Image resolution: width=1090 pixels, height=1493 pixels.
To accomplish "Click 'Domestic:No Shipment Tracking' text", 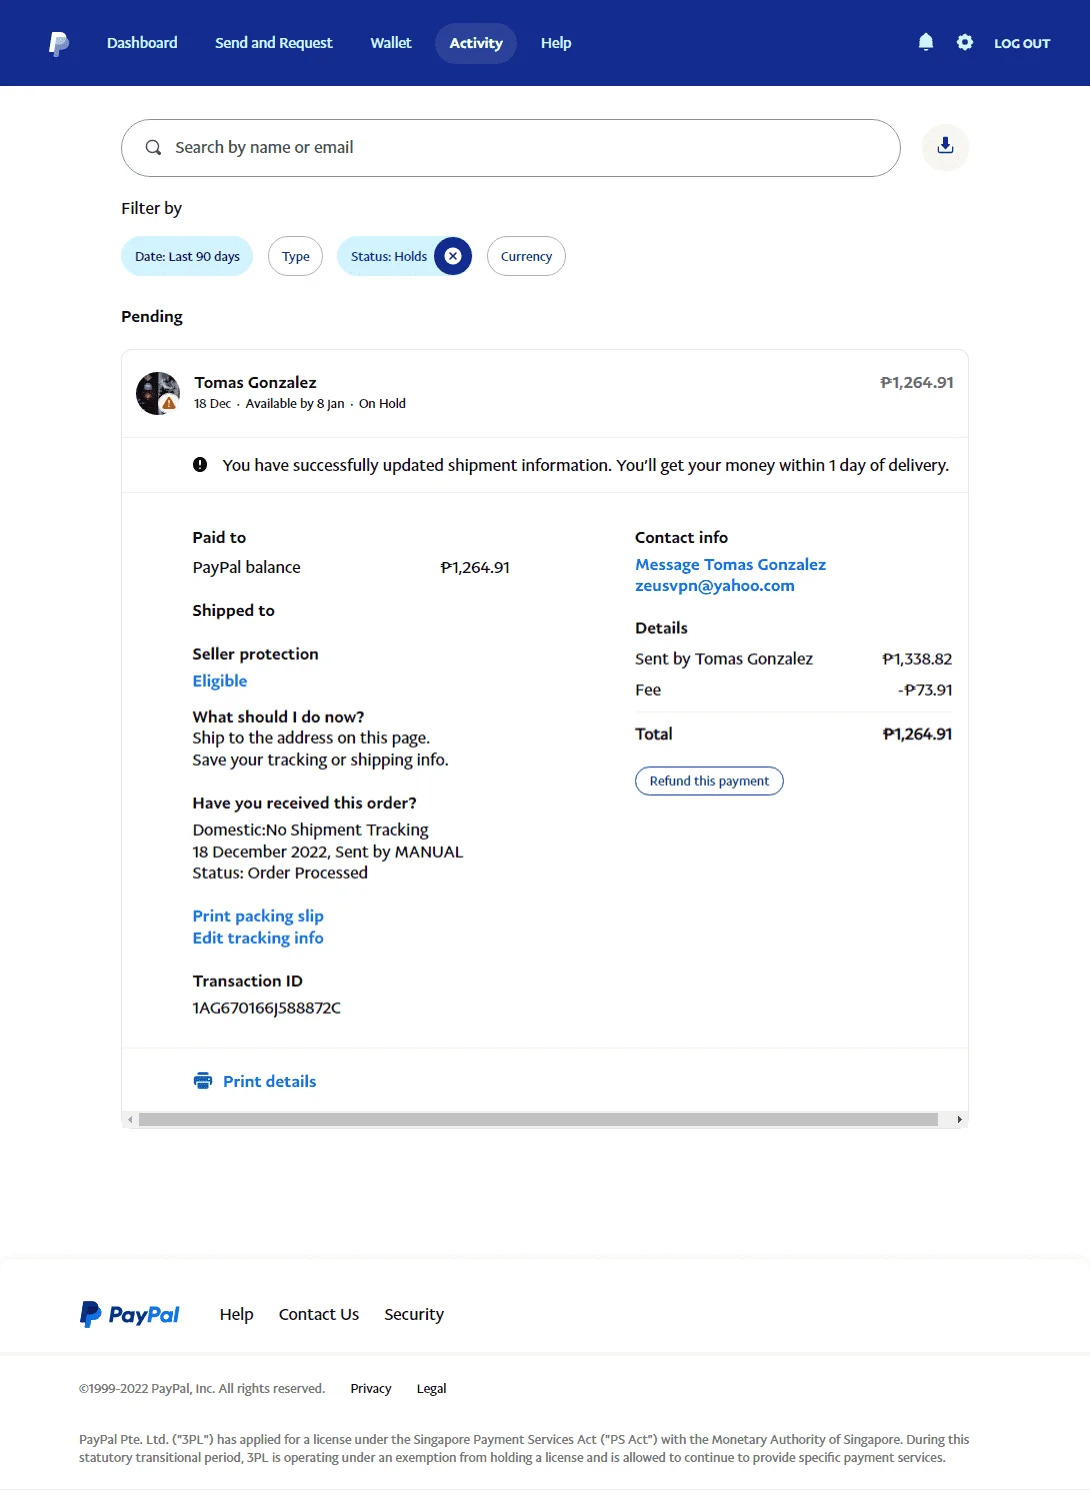I will tap(310, 829).
